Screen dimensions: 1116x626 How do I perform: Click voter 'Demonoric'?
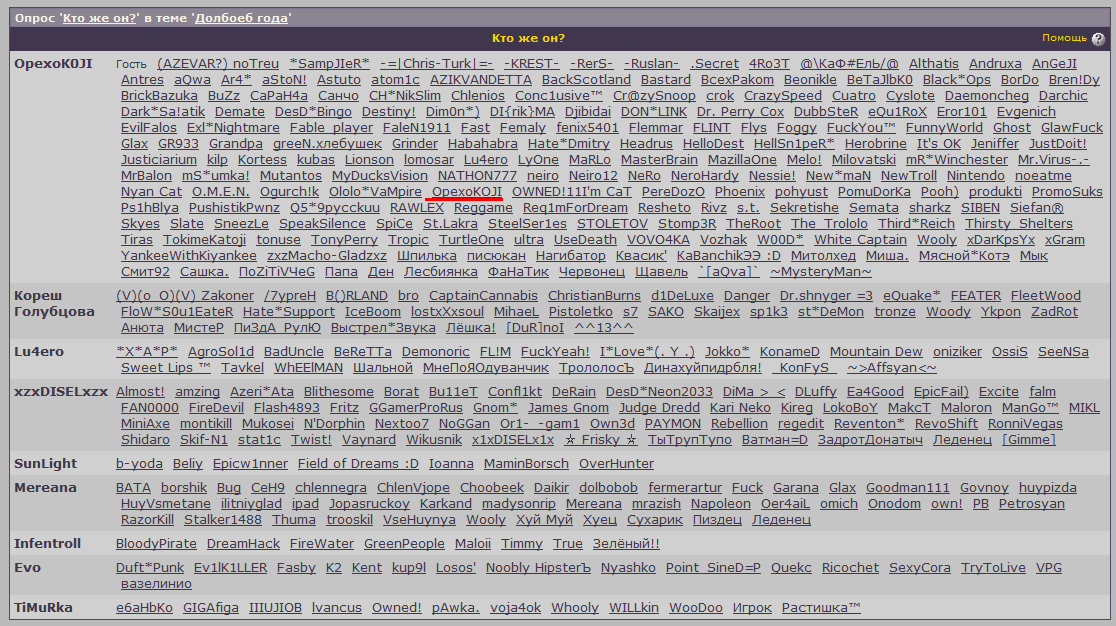point(436,351)
